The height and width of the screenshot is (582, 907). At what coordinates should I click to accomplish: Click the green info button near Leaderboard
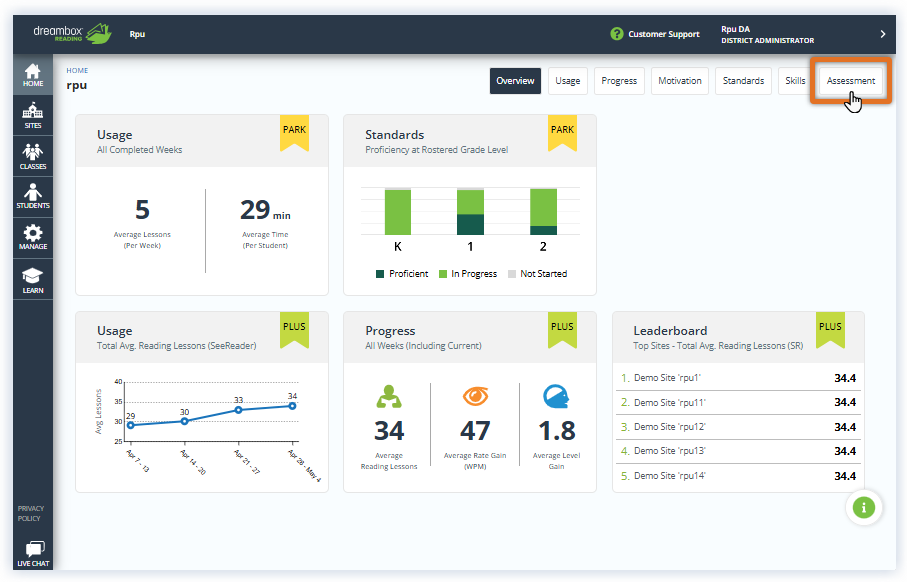(x=862, y=508)
